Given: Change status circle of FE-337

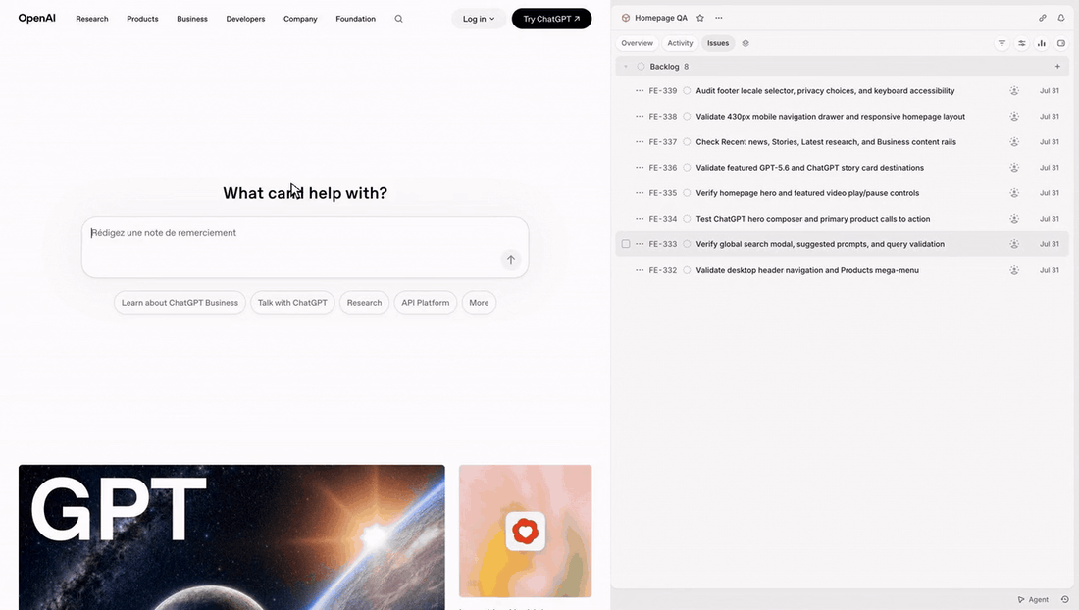Looking at the screenshot, I should [687, 142].
